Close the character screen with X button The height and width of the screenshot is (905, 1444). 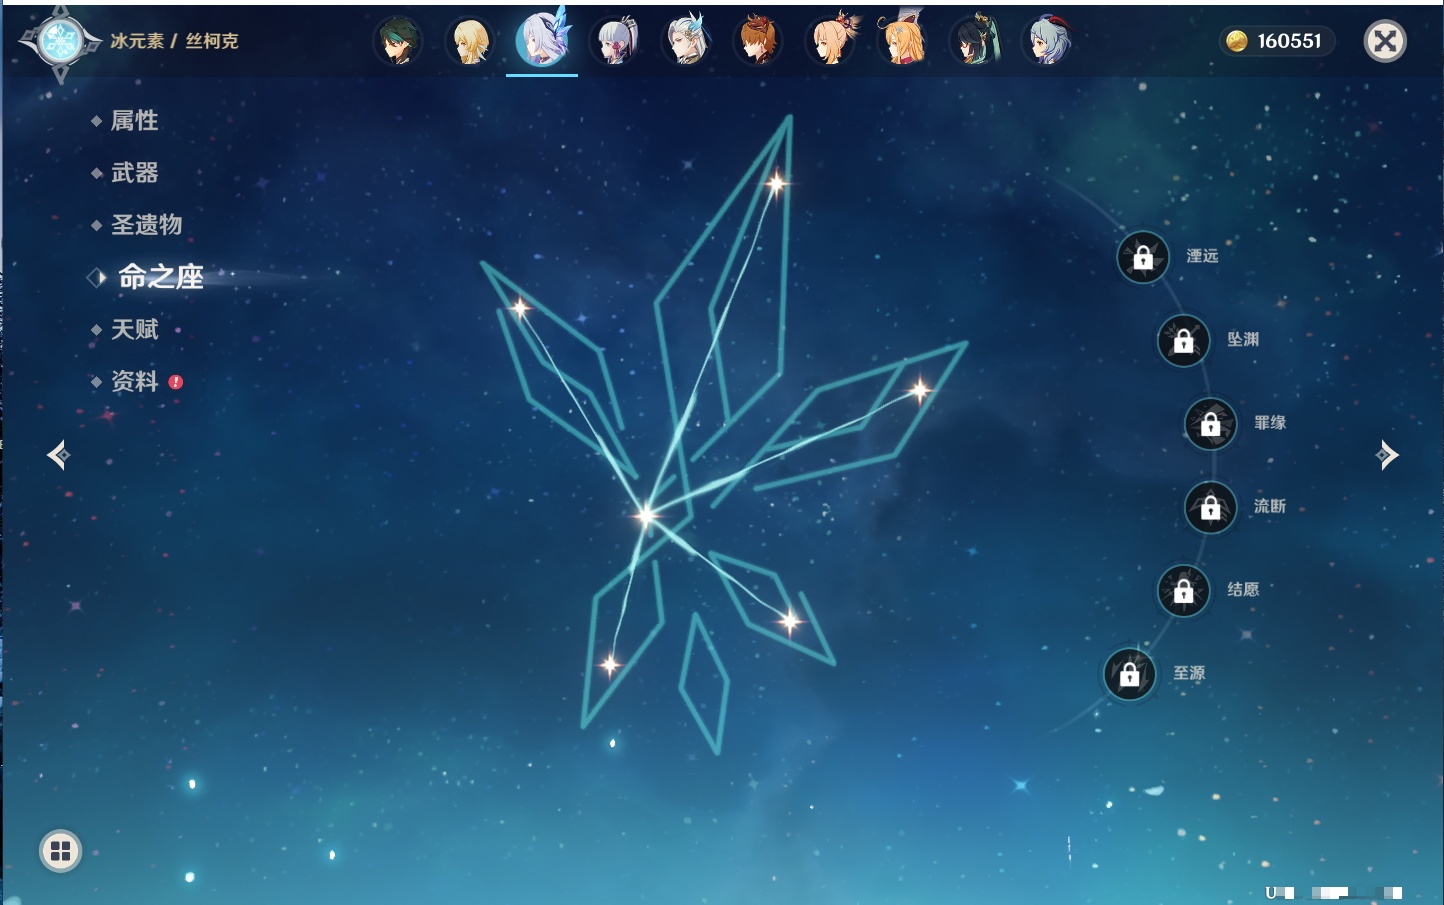[x=1385, y=41]
